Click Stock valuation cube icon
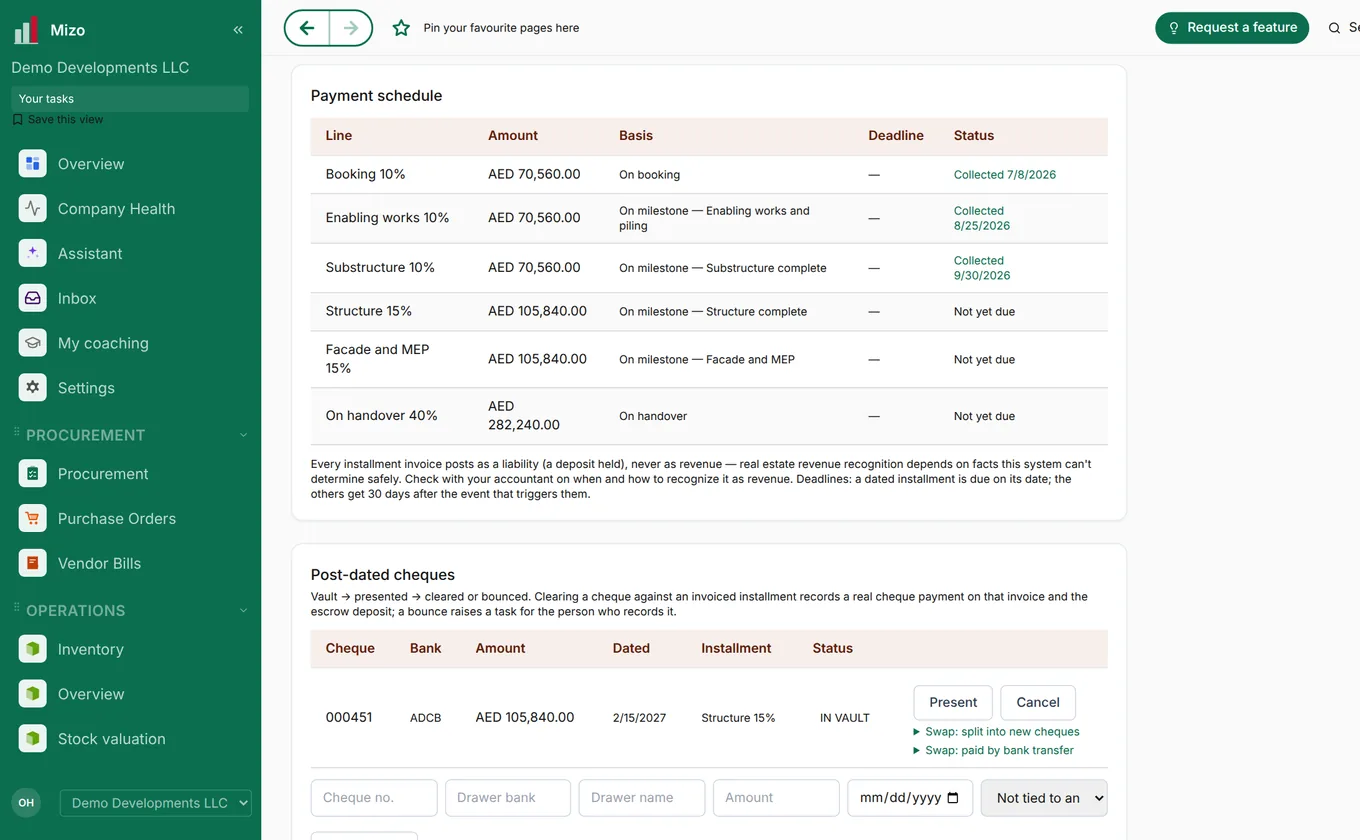This screenshot has width=1360, height=840. 33,739
